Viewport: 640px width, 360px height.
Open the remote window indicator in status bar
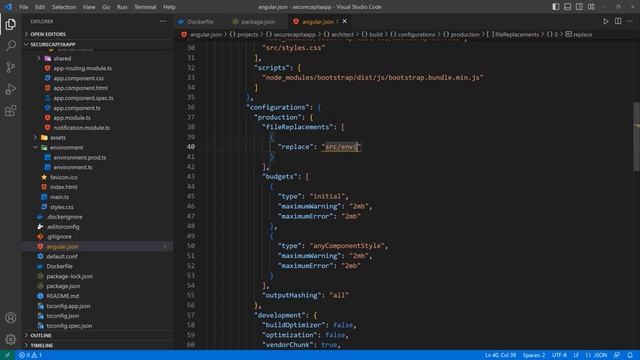[x=7, y=355]
